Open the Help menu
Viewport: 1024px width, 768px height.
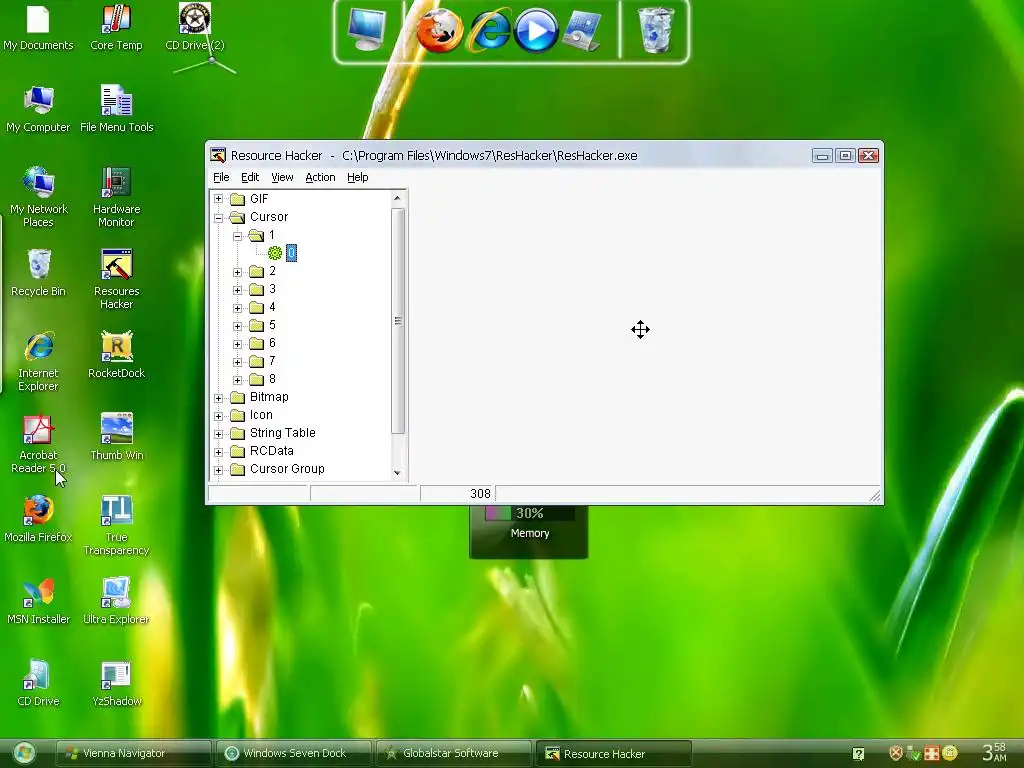coord(358,177)
